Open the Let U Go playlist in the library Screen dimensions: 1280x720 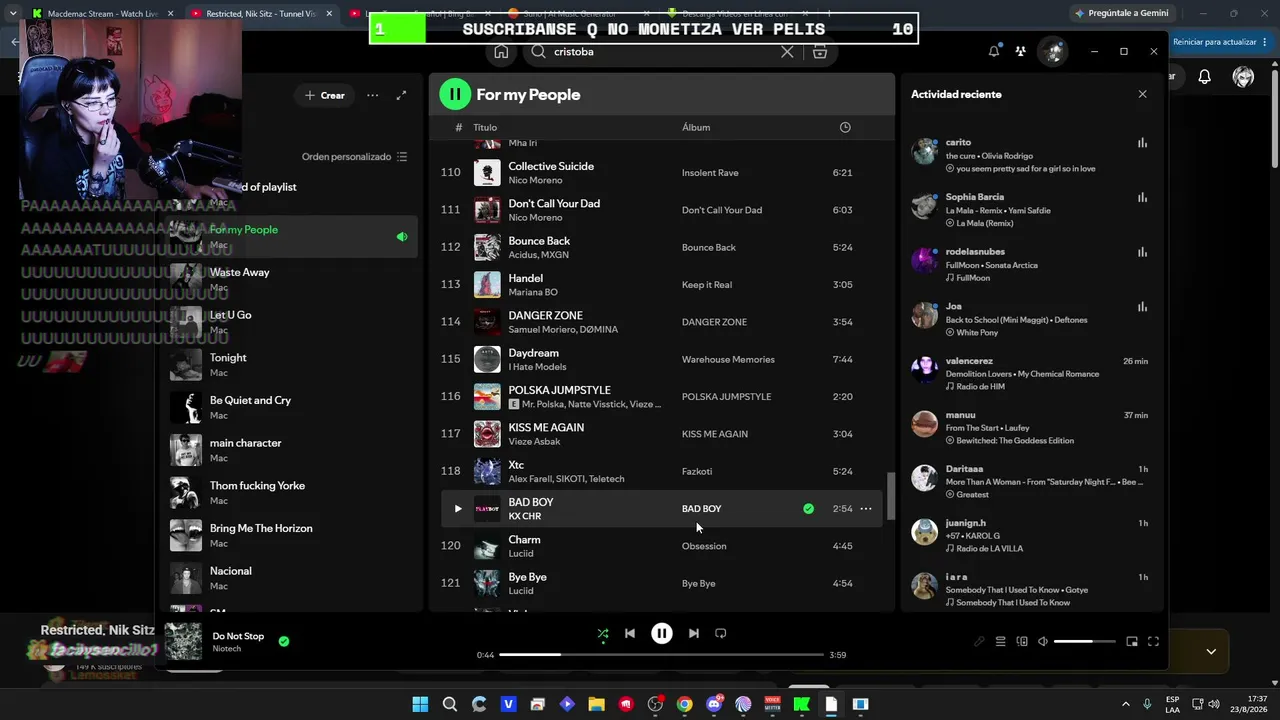291,322
